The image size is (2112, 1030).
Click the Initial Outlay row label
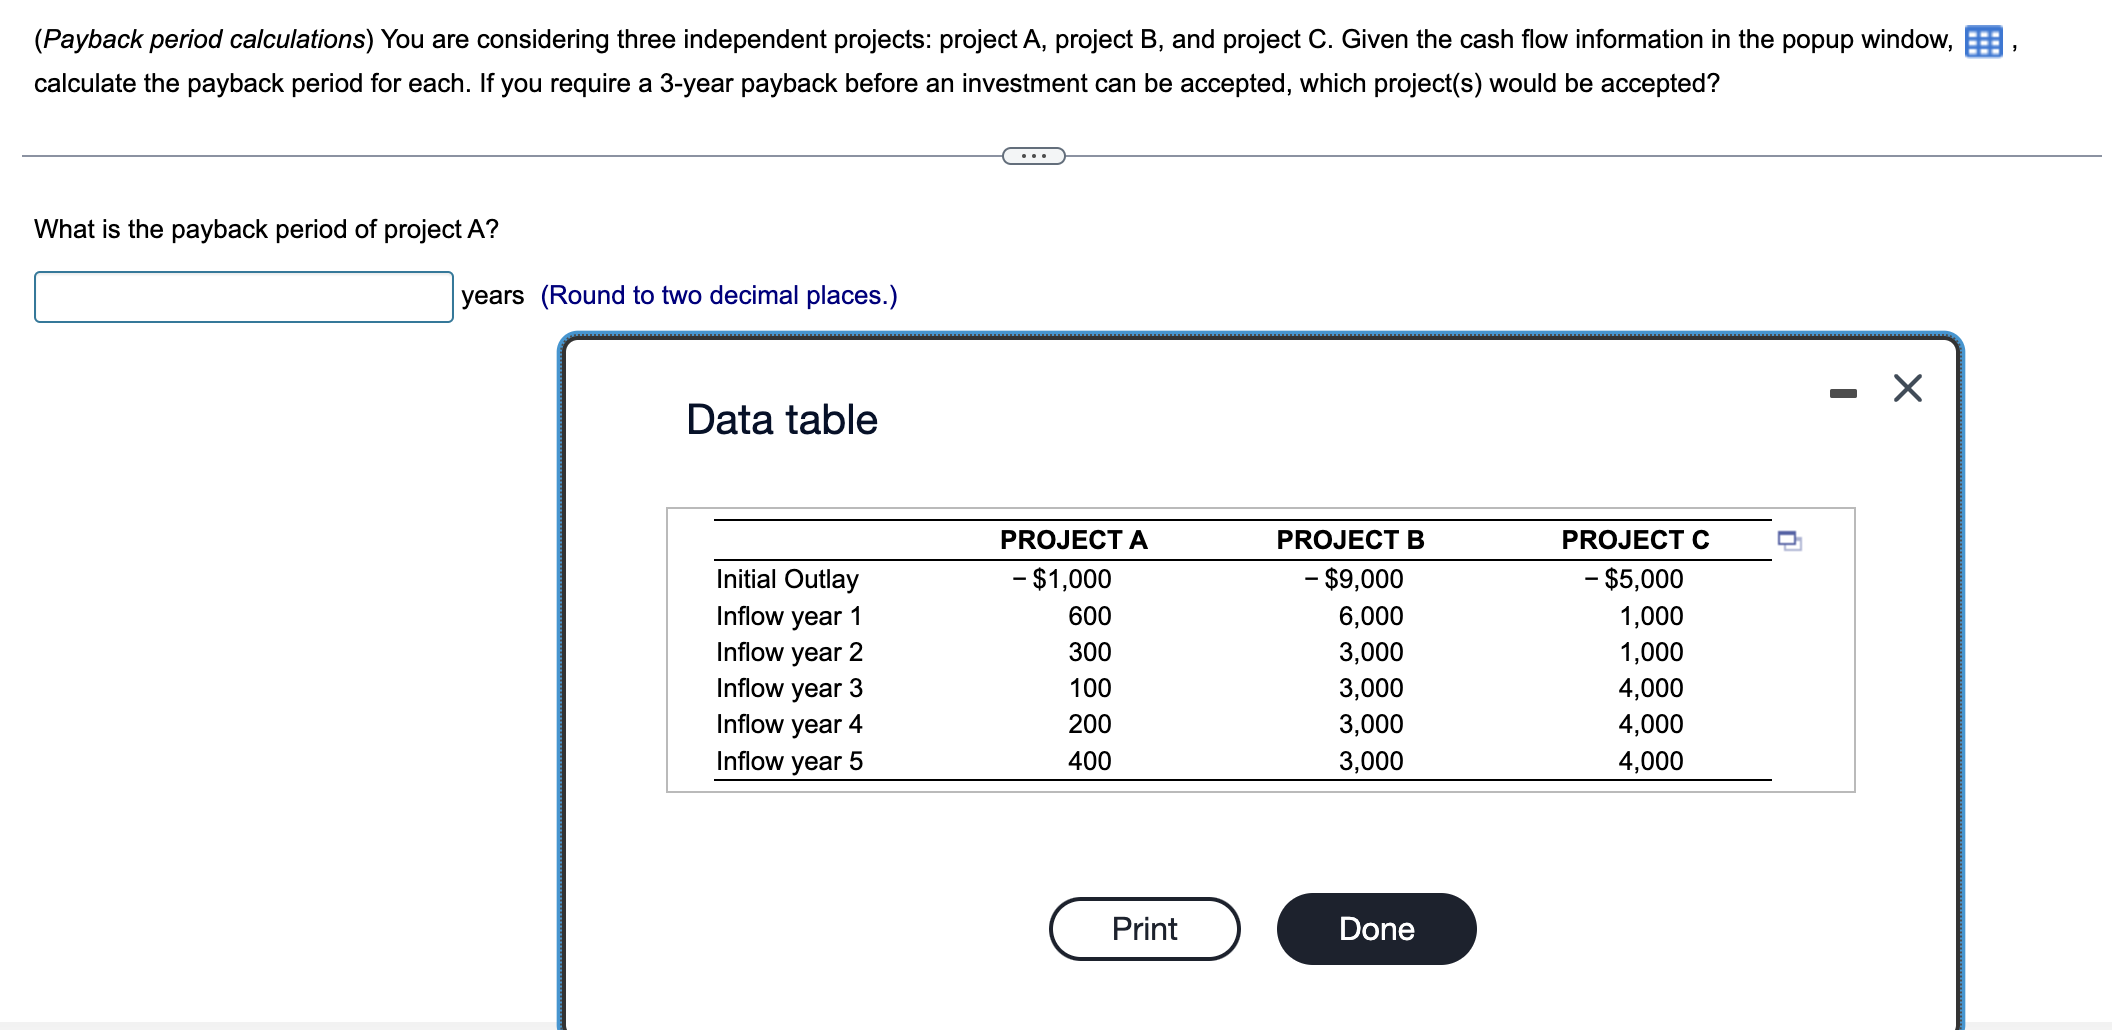[786, 578]
